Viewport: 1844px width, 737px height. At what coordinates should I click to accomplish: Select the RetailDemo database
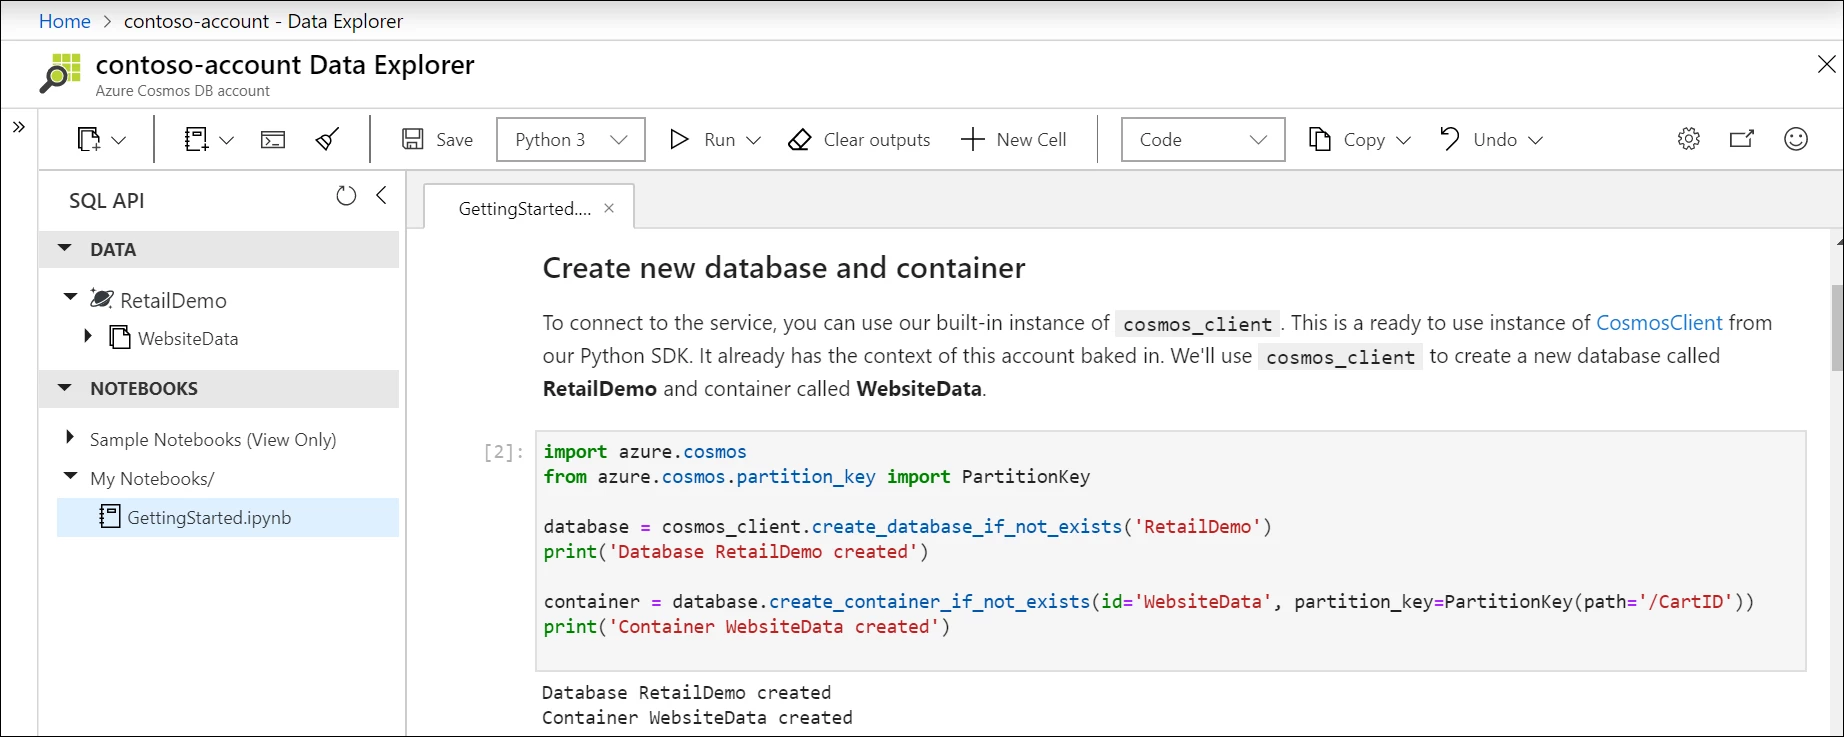[x=173, y=300]
